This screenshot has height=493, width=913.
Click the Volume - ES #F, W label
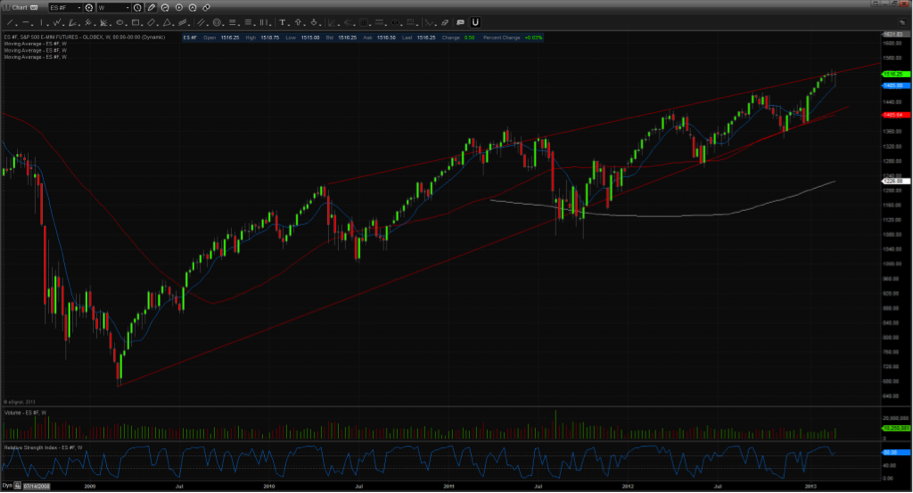point(26,413)
